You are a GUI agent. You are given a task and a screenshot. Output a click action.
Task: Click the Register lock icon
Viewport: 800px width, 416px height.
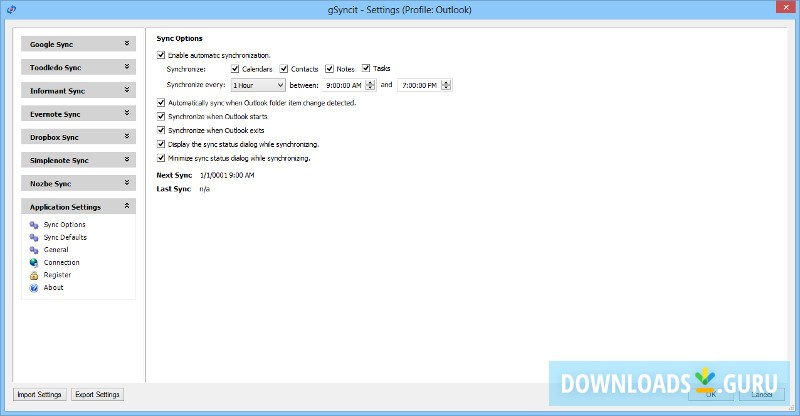(x=34, y=276)
